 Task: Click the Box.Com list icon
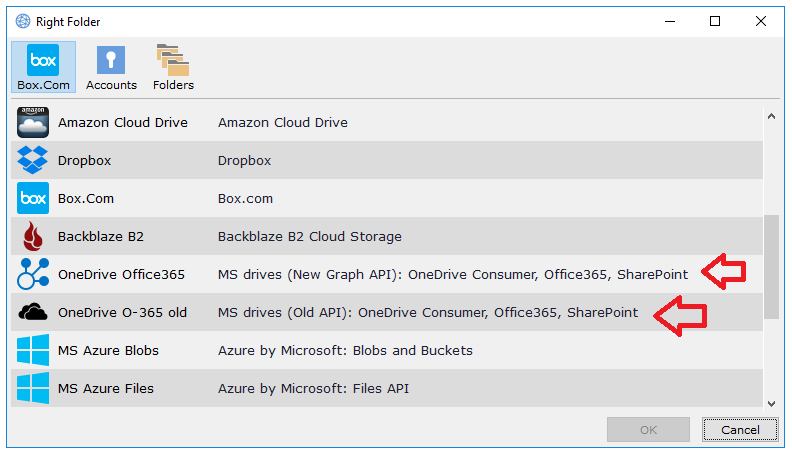[33, 199]
